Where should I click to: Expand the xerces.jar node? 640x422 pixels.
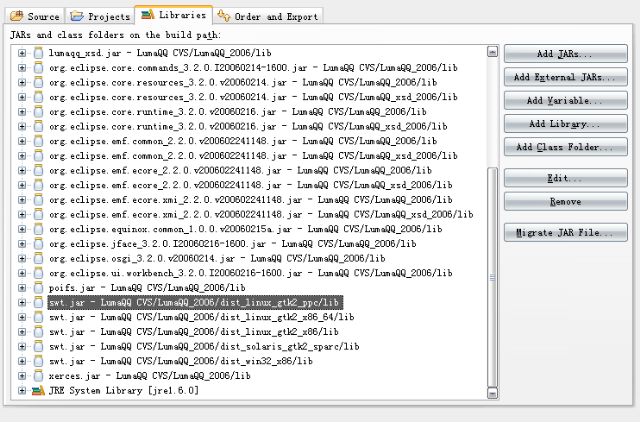pos(22,376)
